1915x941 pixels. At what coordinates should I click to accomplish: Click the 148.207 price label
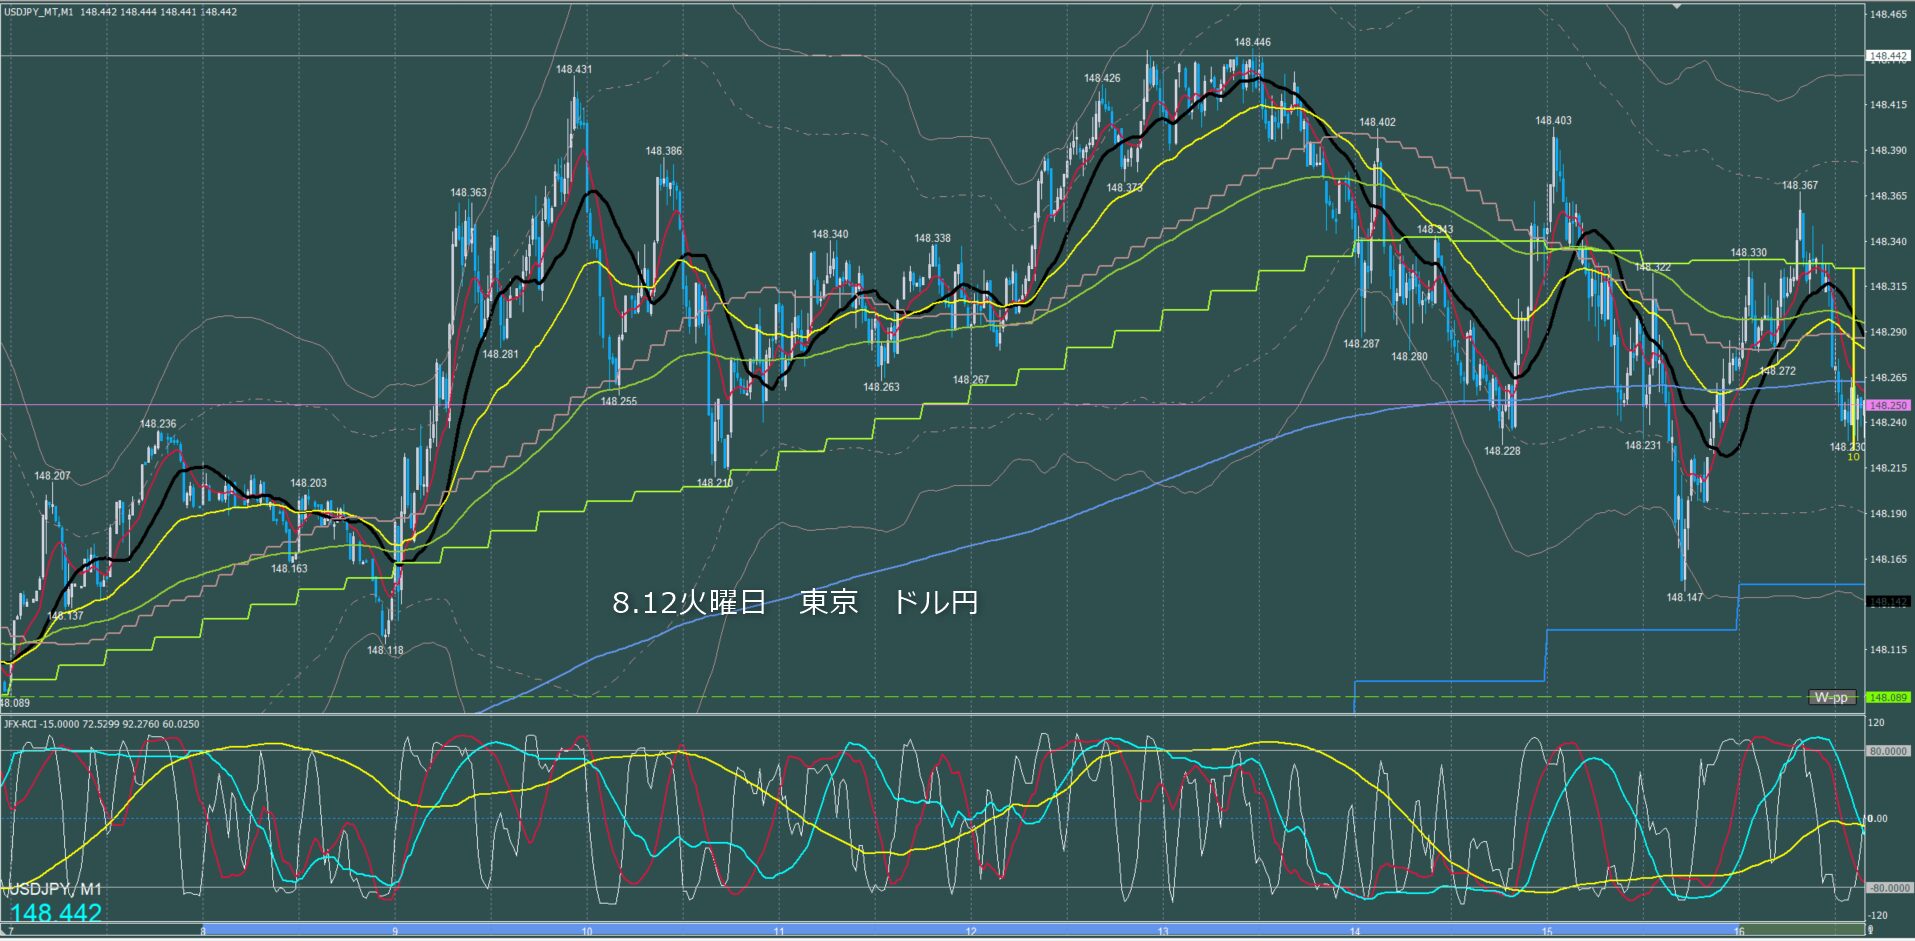(x=53, y=475)
